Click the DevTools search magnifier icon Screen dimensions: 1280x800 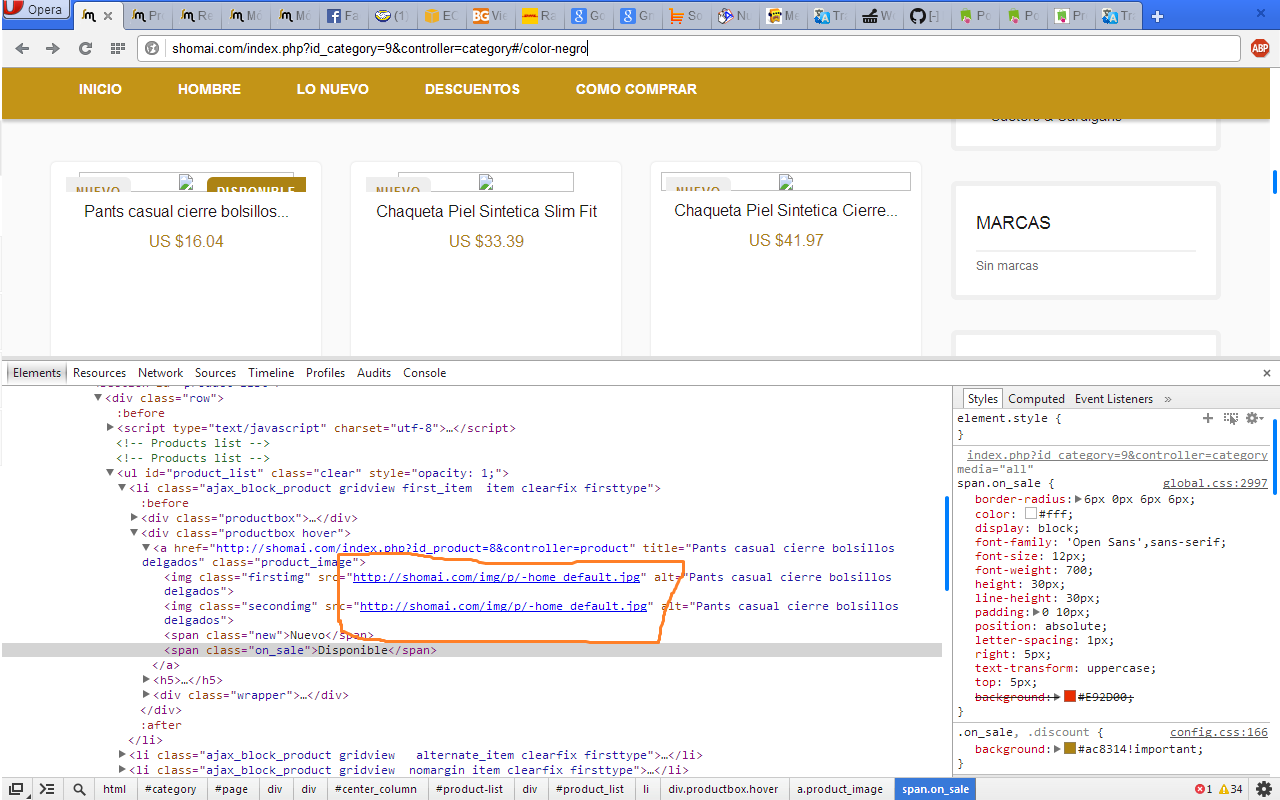point(79,789)
